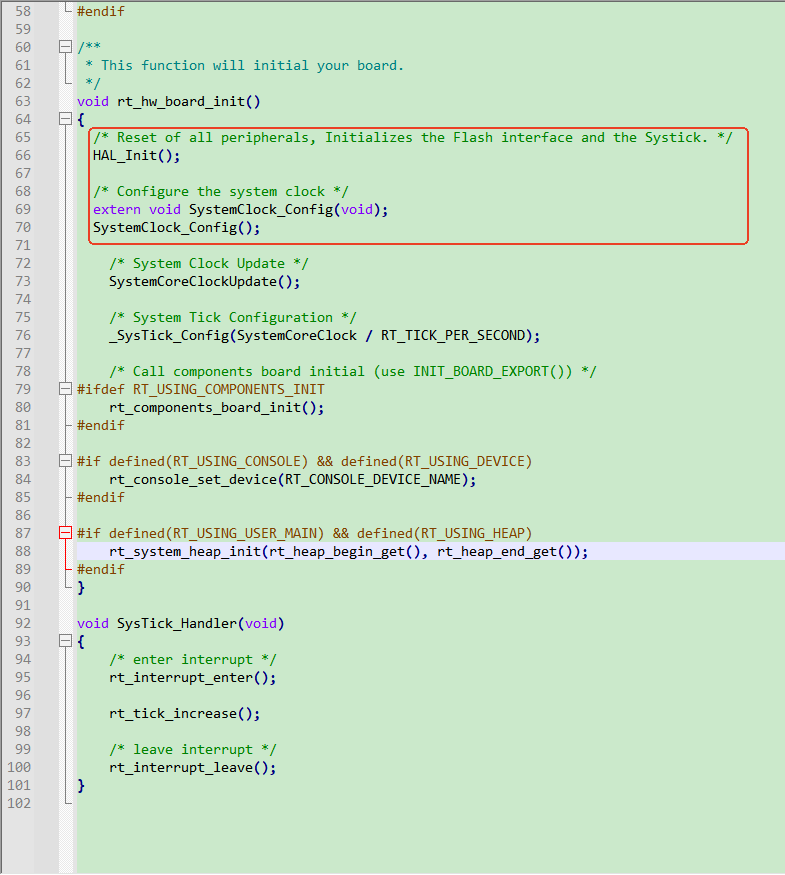Click the 'This function will initial your board' comment
The height and width of the screenshot is (875, 785).
pos(244,65)
